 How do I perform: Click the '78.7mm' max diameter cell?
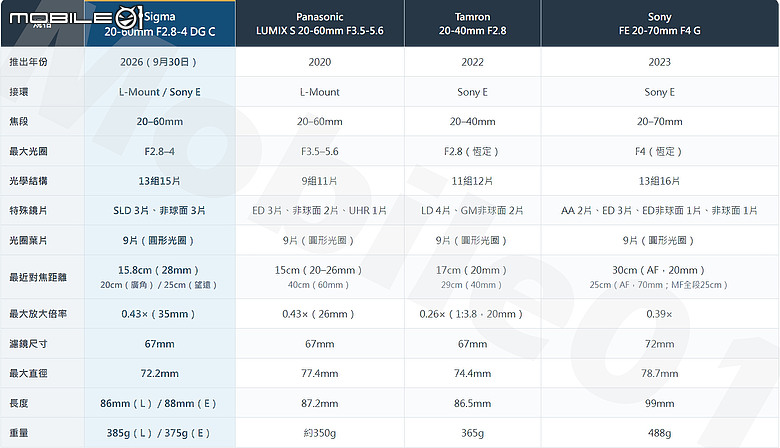tap(660, 373)
